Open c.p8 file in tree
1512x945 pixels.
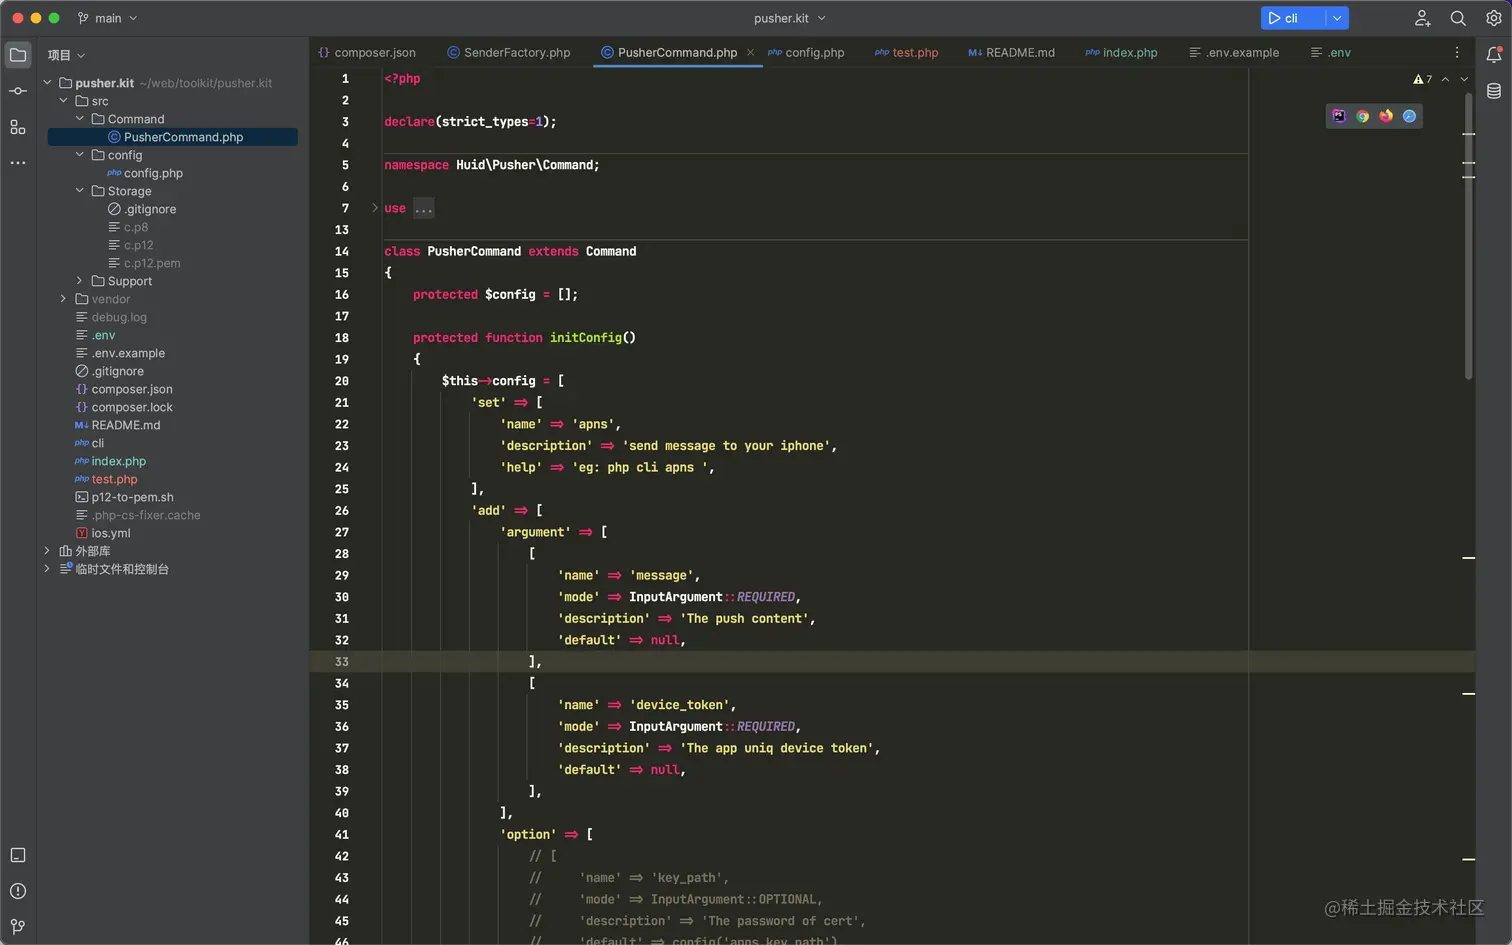click(x=128, y=227)
